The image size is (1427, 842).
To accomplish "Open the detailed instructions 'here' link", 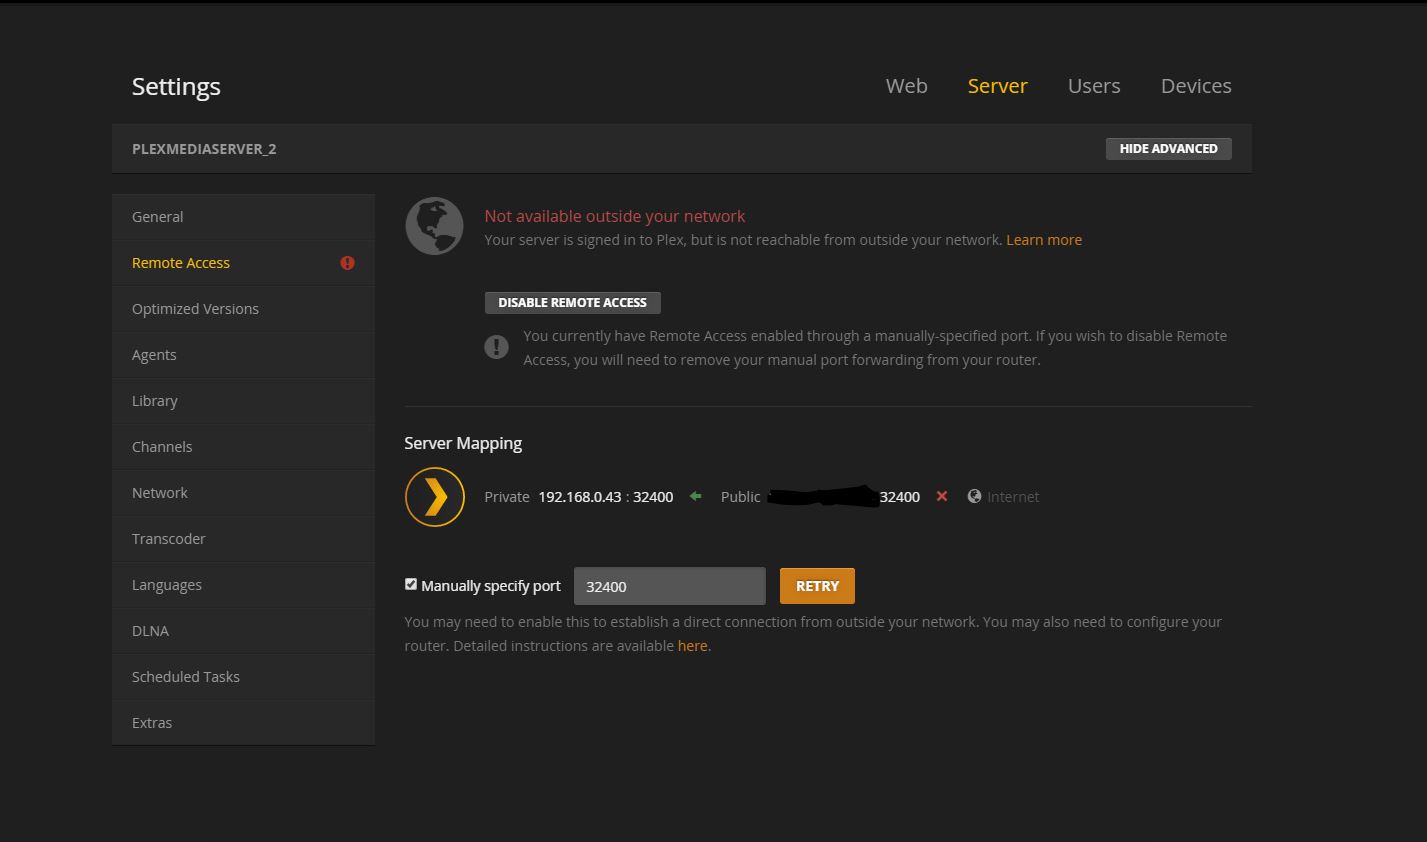I will tap(692, 646).
